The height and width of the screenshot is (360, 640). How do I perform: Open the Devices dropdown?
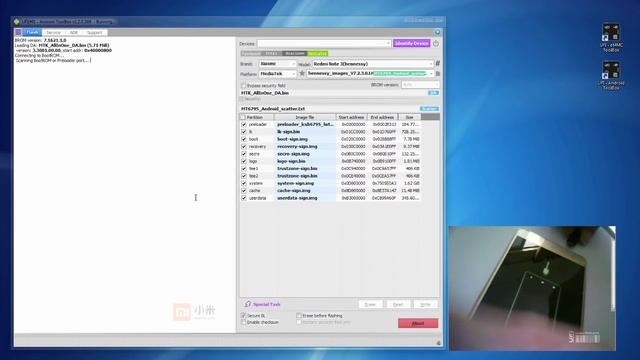[324, 43]
